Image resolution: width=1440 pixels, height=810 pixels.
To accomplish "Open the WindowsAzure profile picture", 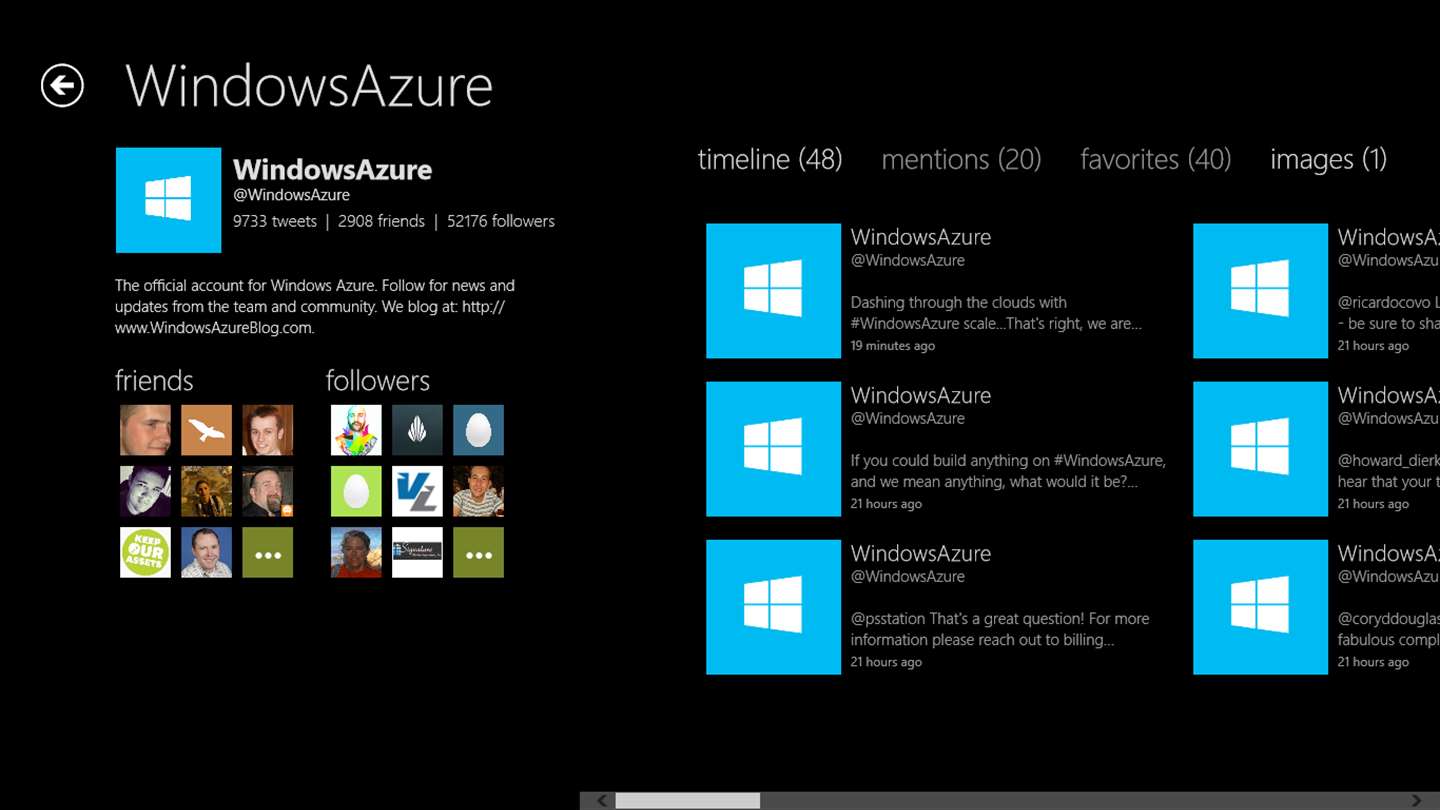I will pos(168,200).
